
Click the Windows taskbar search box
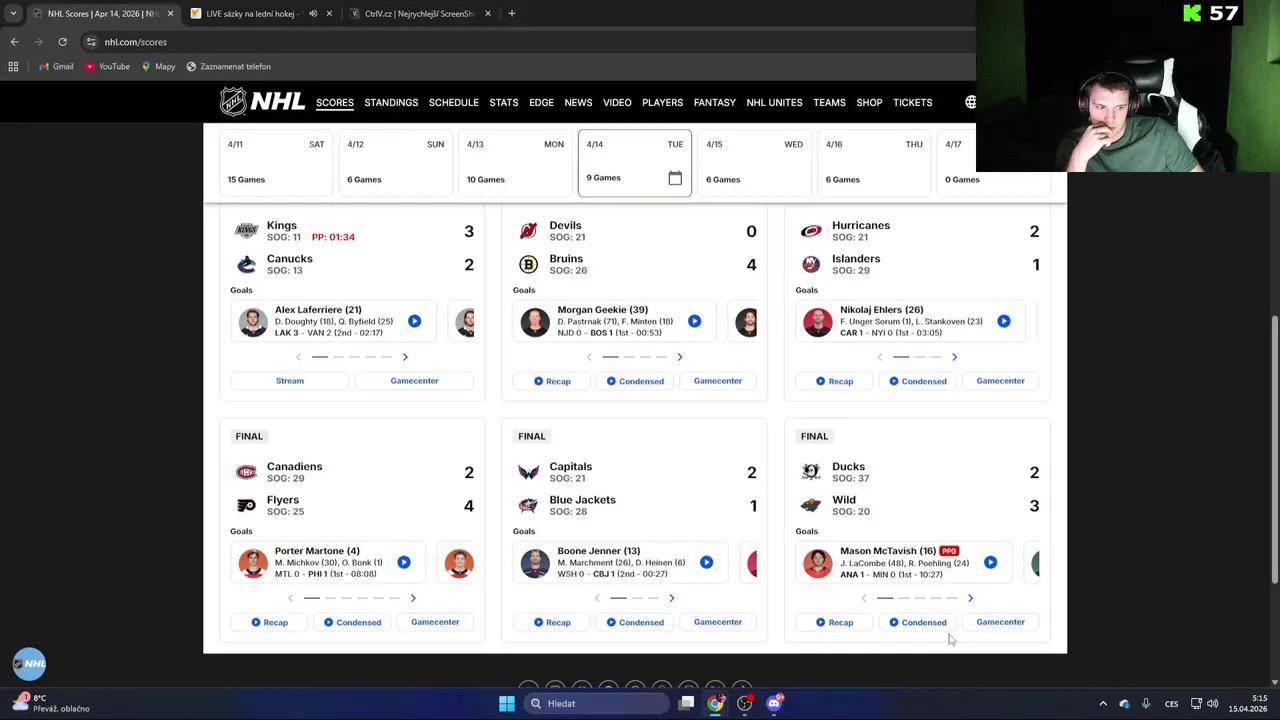click(x=597, y=703)
